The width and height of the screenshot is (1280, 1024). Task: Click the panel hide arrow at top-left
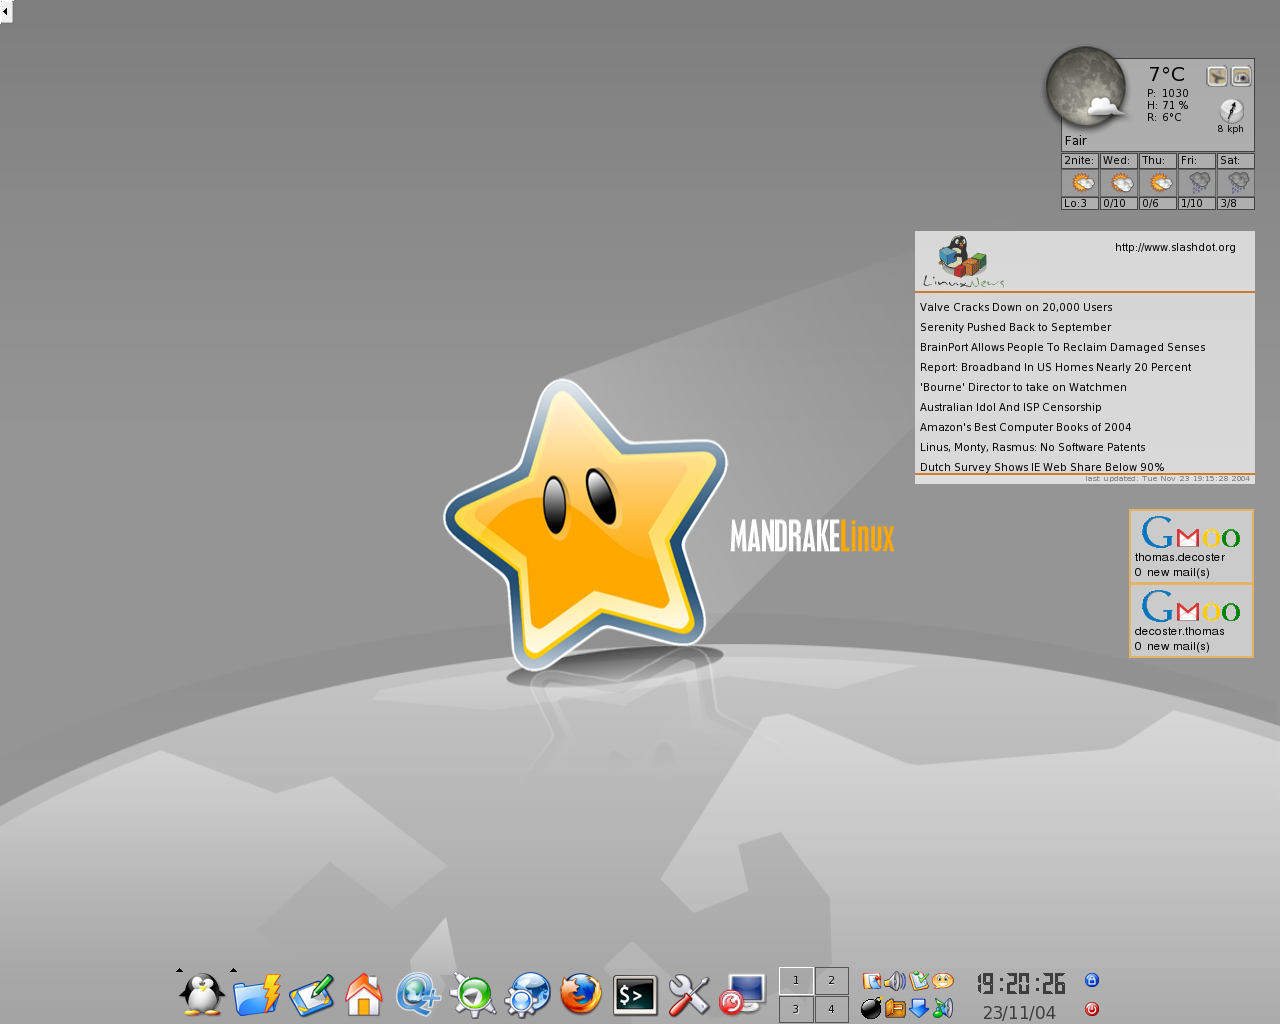(x=5, y=12)
